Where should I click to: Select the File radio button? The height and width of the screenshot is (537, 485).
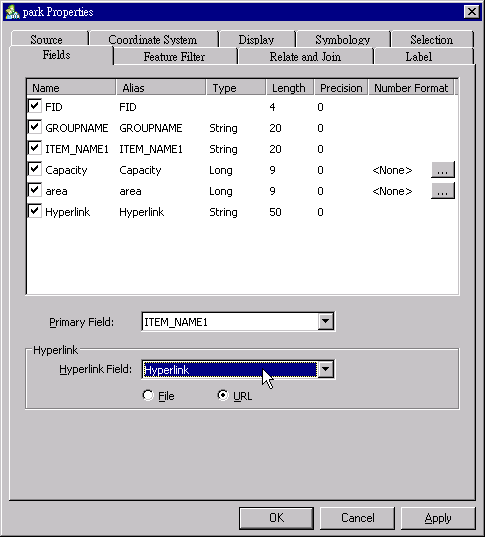pyautogui.click(x=148, y=396)
